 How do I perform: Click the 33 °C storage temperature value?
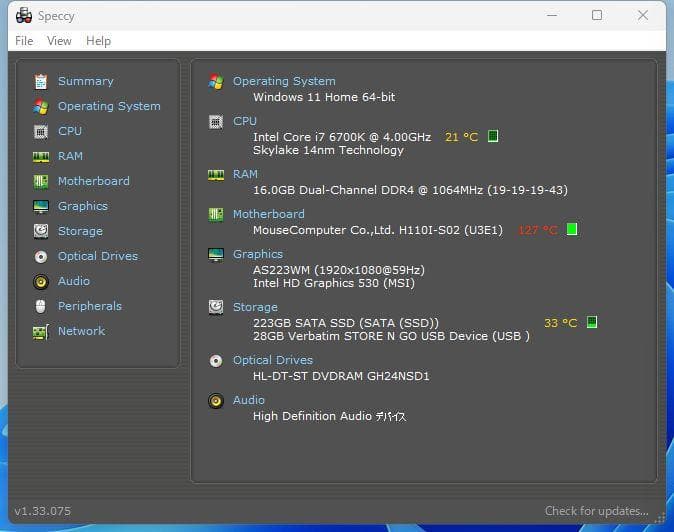[x=561, y=323]
